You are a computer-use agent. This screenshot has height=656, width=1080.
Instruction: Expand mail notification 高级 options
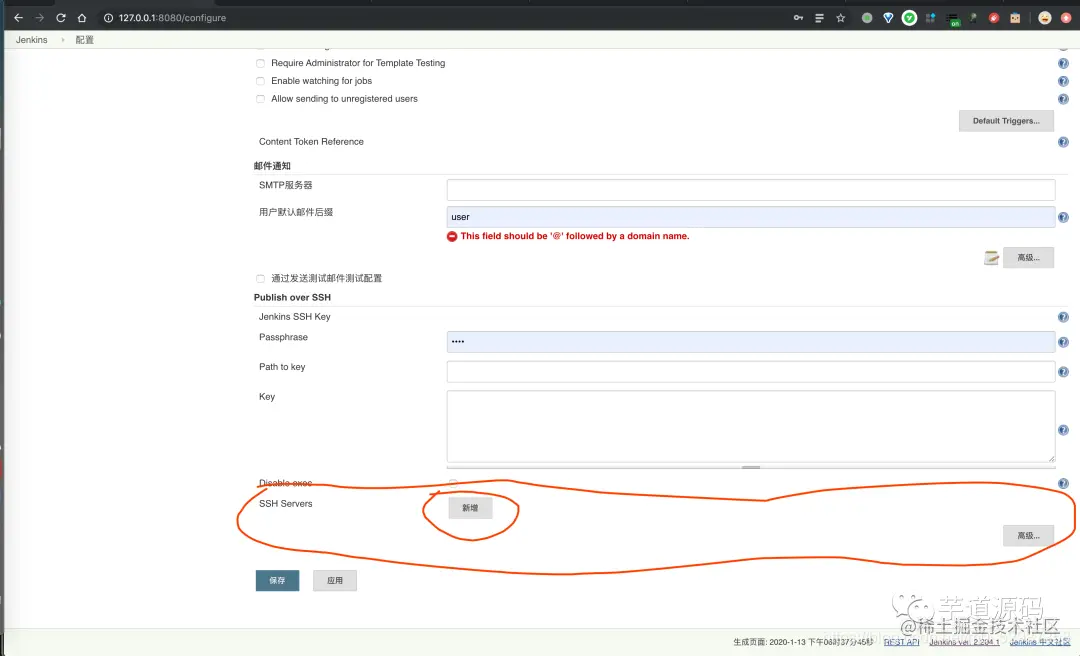click(x=1028, y=258)
